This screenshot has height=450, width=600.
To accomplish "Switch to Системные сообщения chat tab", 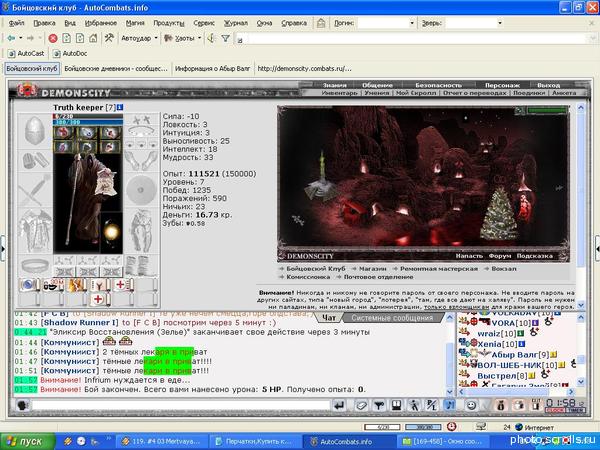I will pyautogui.click(x=392, y=318).
